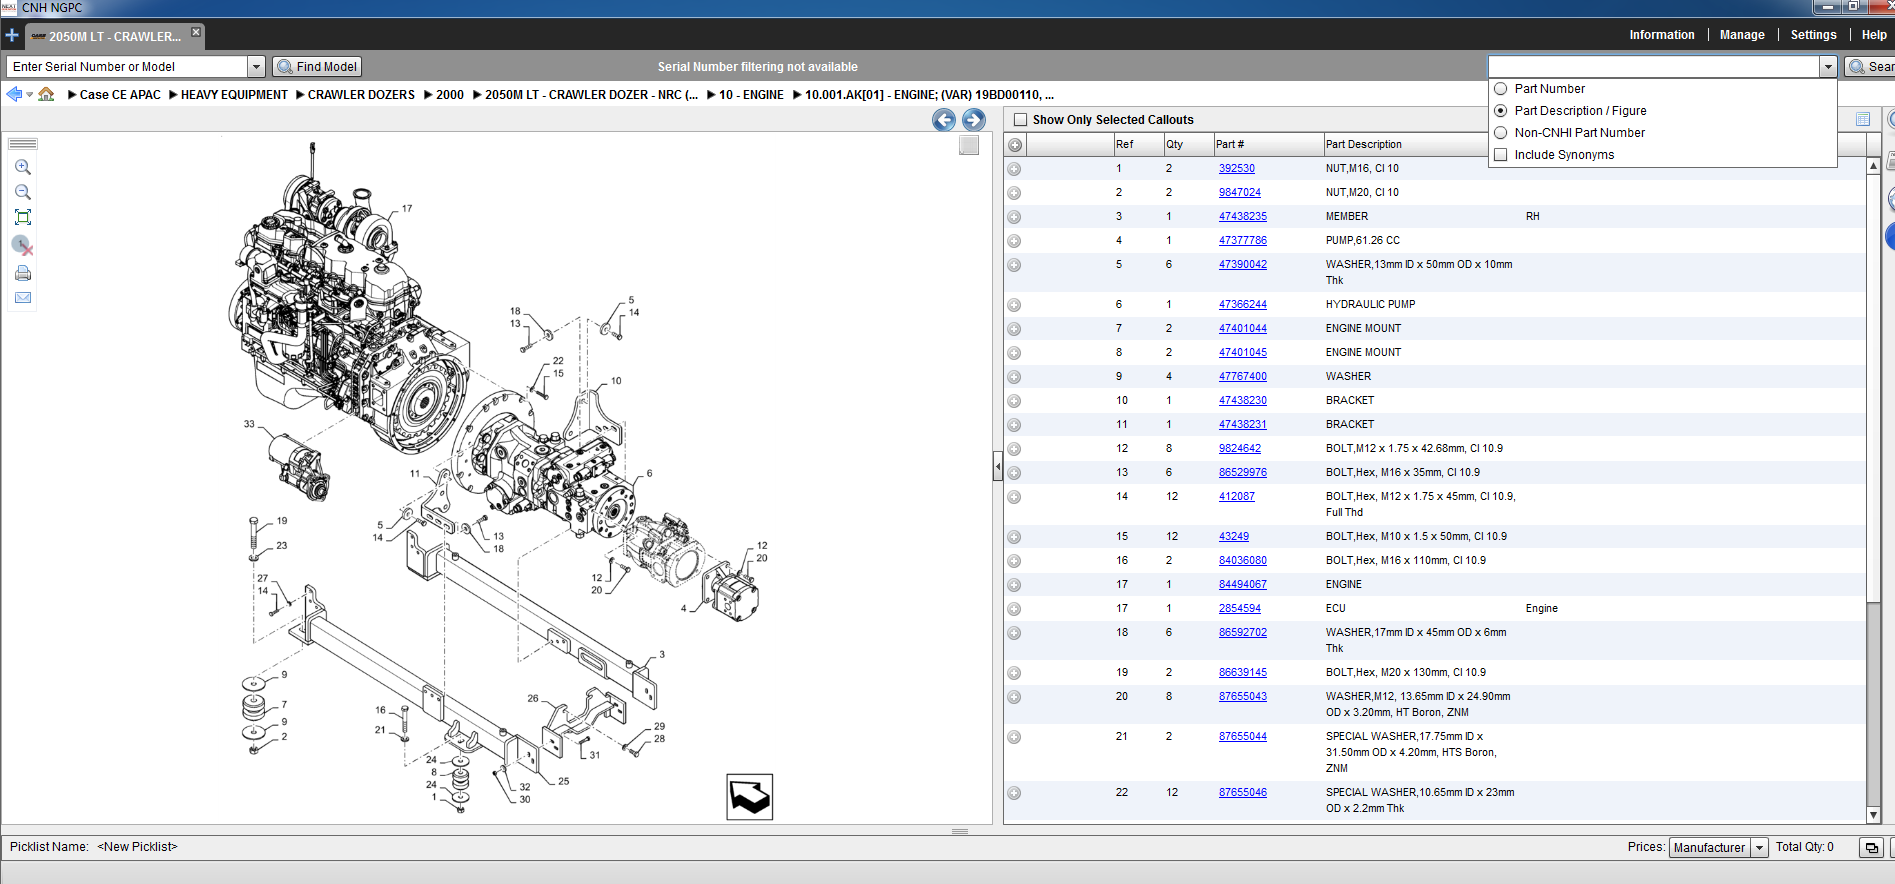Image resolution: width=1895 pixels, height=884 pixels.
Task: Expand the search field dropdown arrow
Action: 1828,67
